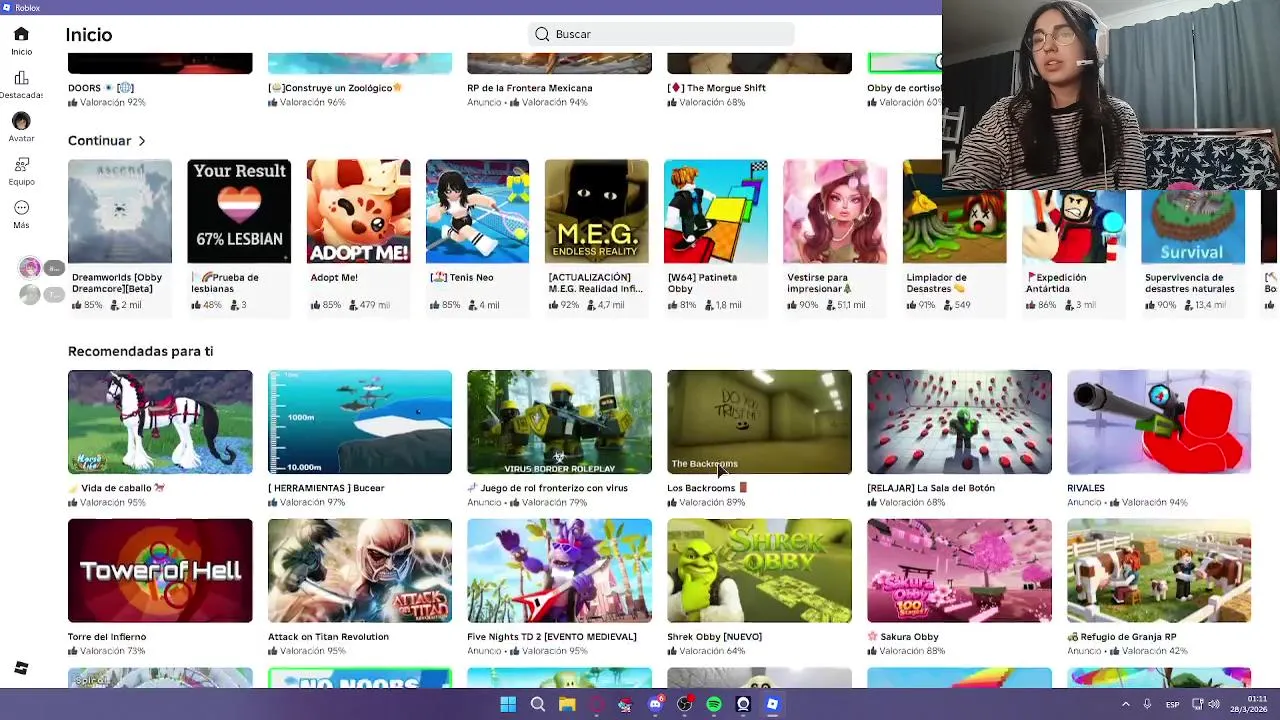Click the Roblox Studio icon at sidebar bottom
The width and height of the screenshot is (1280, 720).
(x=21, y=668)
